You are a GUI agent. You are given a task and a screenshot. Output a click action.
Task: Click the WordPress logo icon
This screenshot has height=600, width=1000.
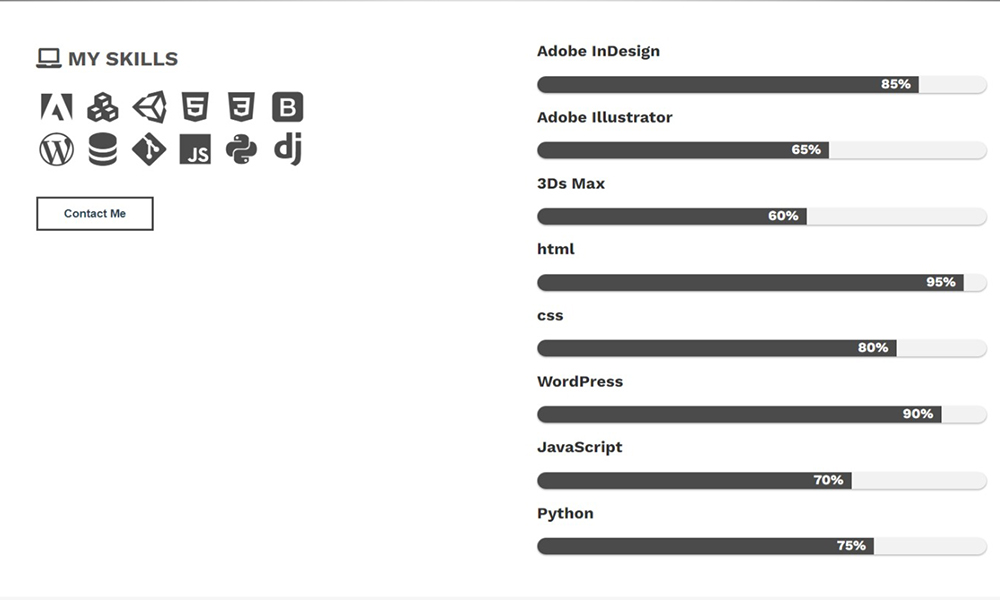pyautogui.click(x=56, y=149)
